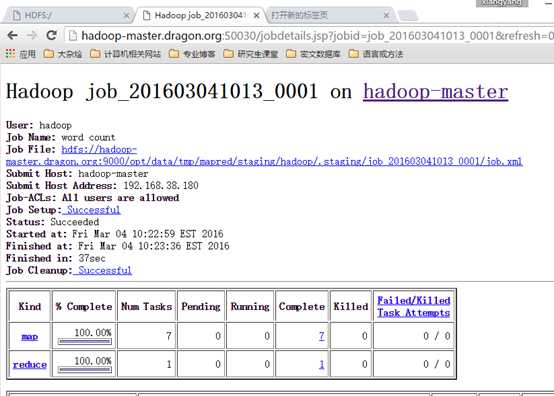This screenshot has width=554, height=396.
Task: Open the third bookmarks folder in the bar
Action: tap(192, 54)
